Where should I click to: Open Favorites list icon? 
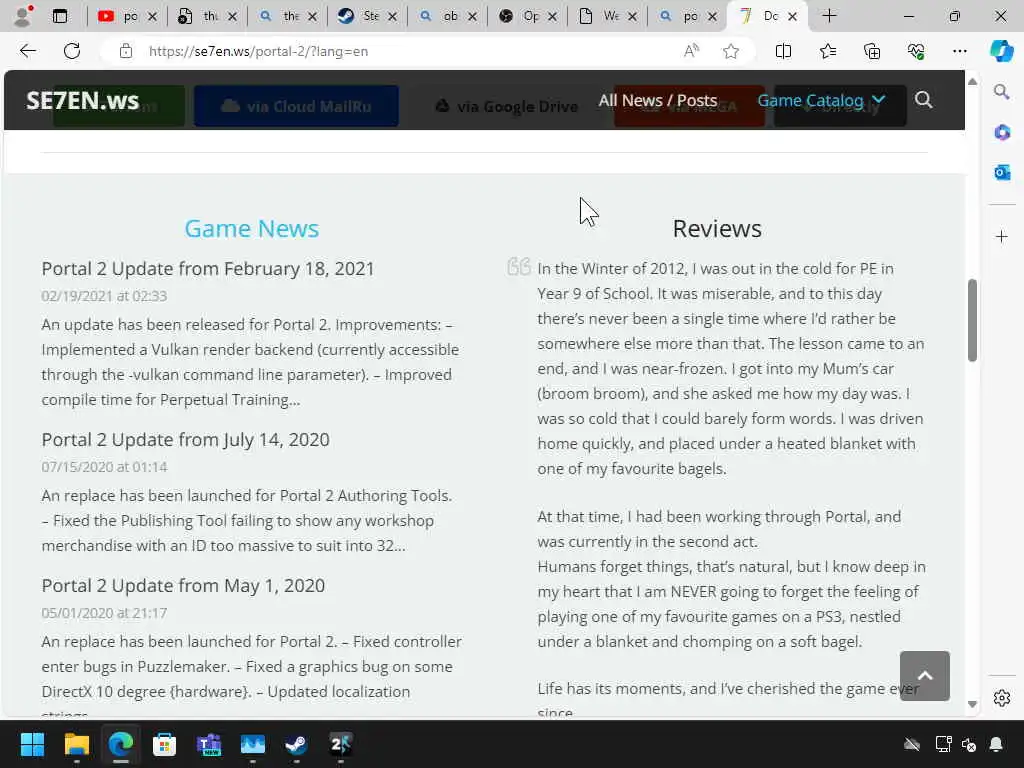[827, 51]
